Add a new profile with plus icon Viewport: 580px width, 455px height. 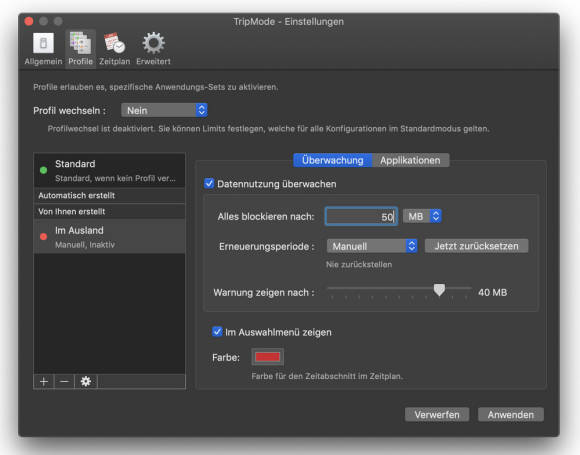[44, 381]
